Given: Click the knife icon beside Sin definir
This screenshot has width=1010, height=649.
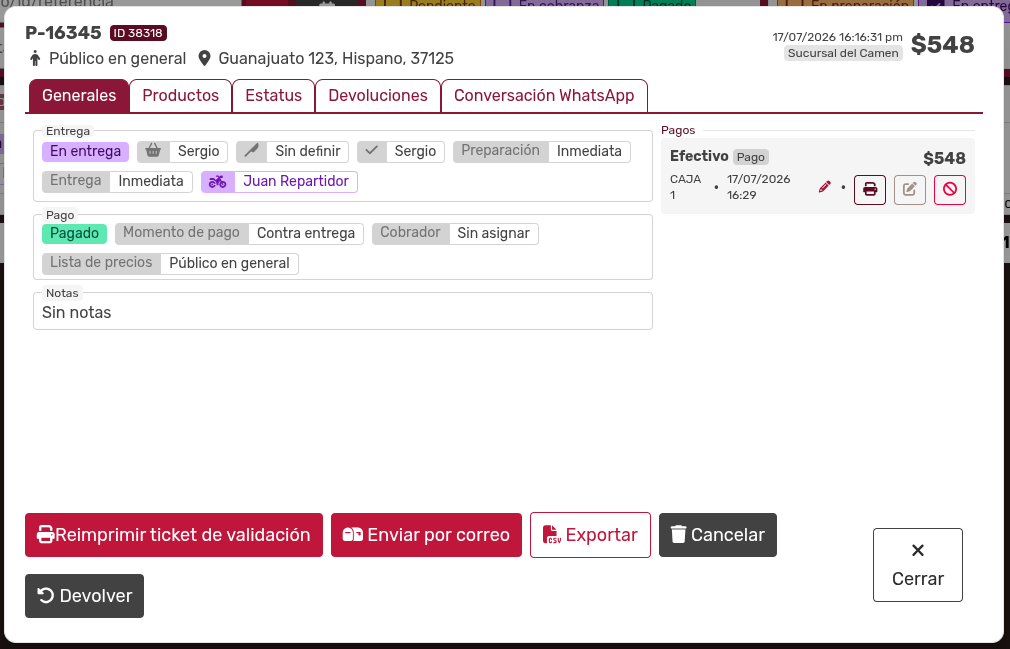Looking at the screenshot, I should 252,151.
